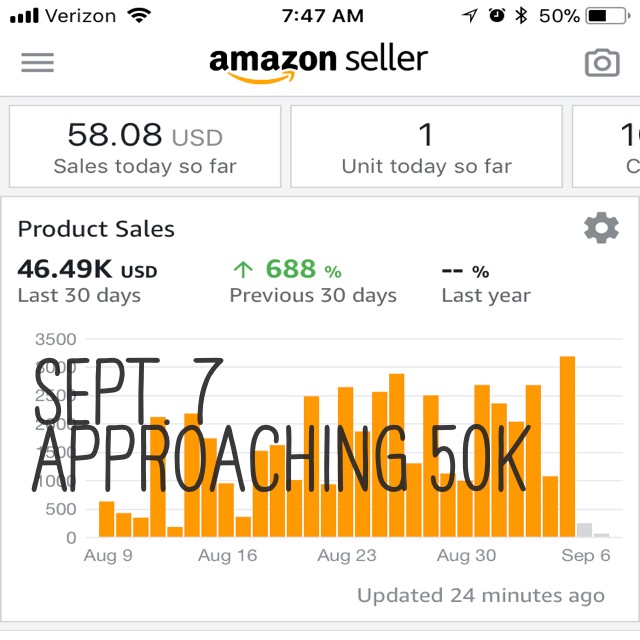Tap the Amazon Seller logo

(x=318, y=63)
